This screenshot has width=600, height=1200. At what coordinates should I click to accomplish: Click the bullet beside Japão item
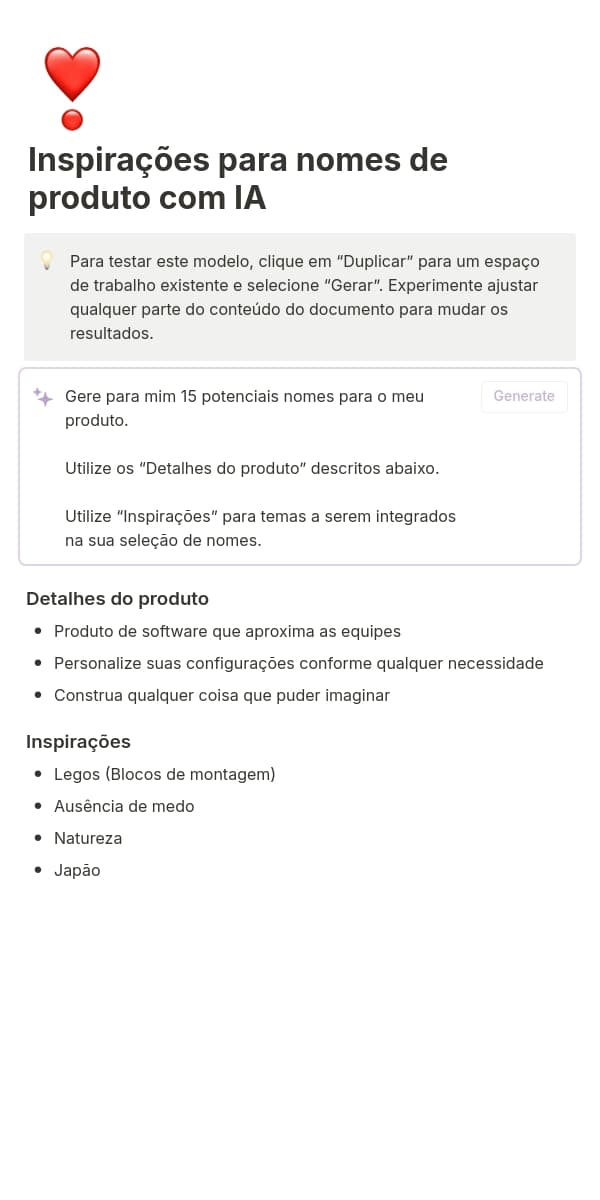(x=38, y=870)
